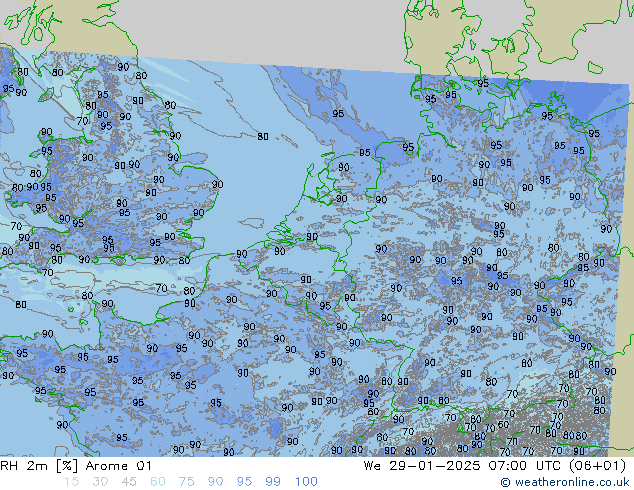Click the 'RH 2m [%] Arome 01' title
The height and width of the screenshot is (490, 634).
[76, 466]
